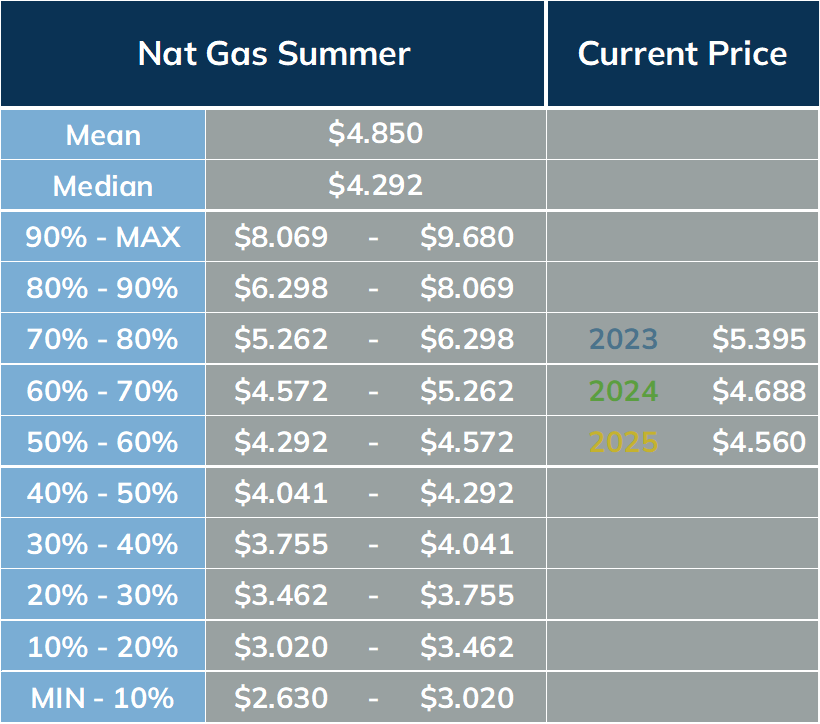The image size is (820, 724).
Task: Select the 20% - 30% row label
Action: tap(102, 595)
